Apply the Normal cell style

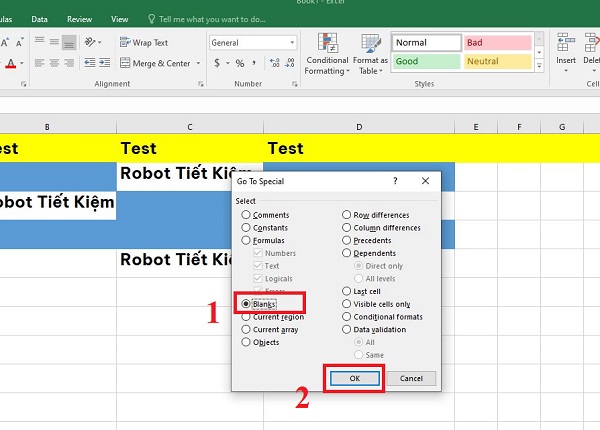[426, 42]
